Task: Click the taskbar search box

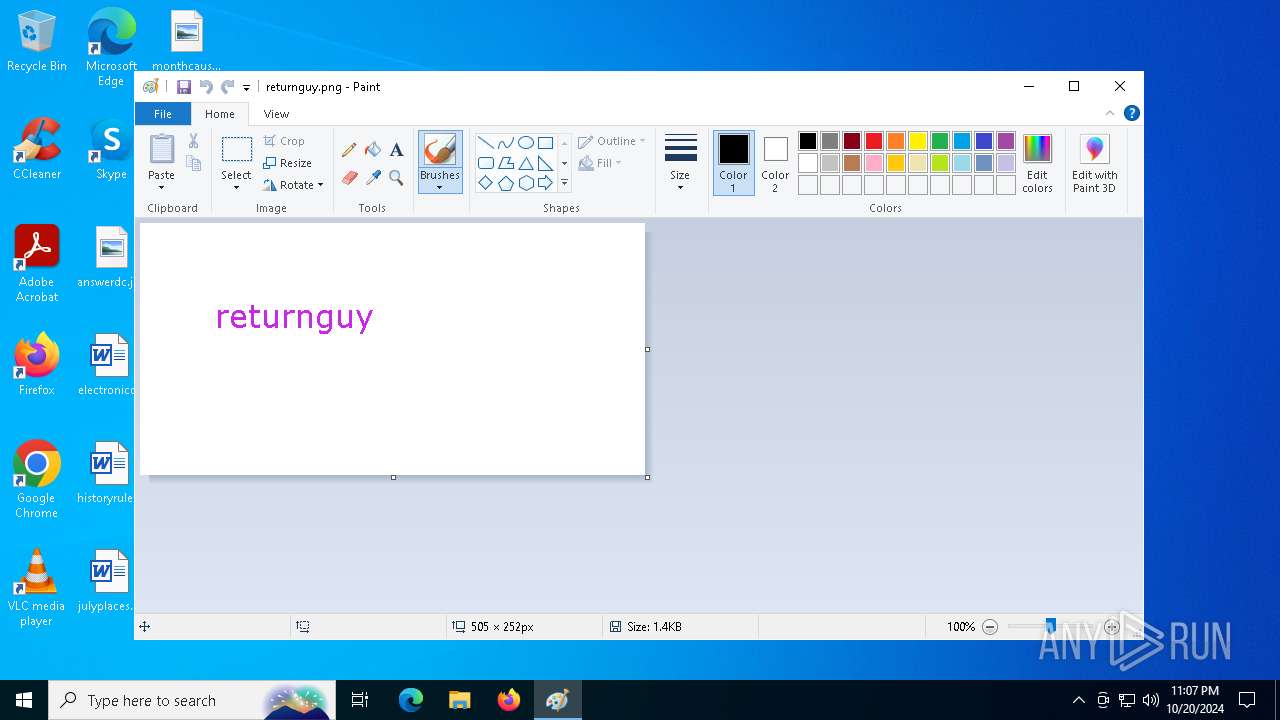Action: (193, 700)
